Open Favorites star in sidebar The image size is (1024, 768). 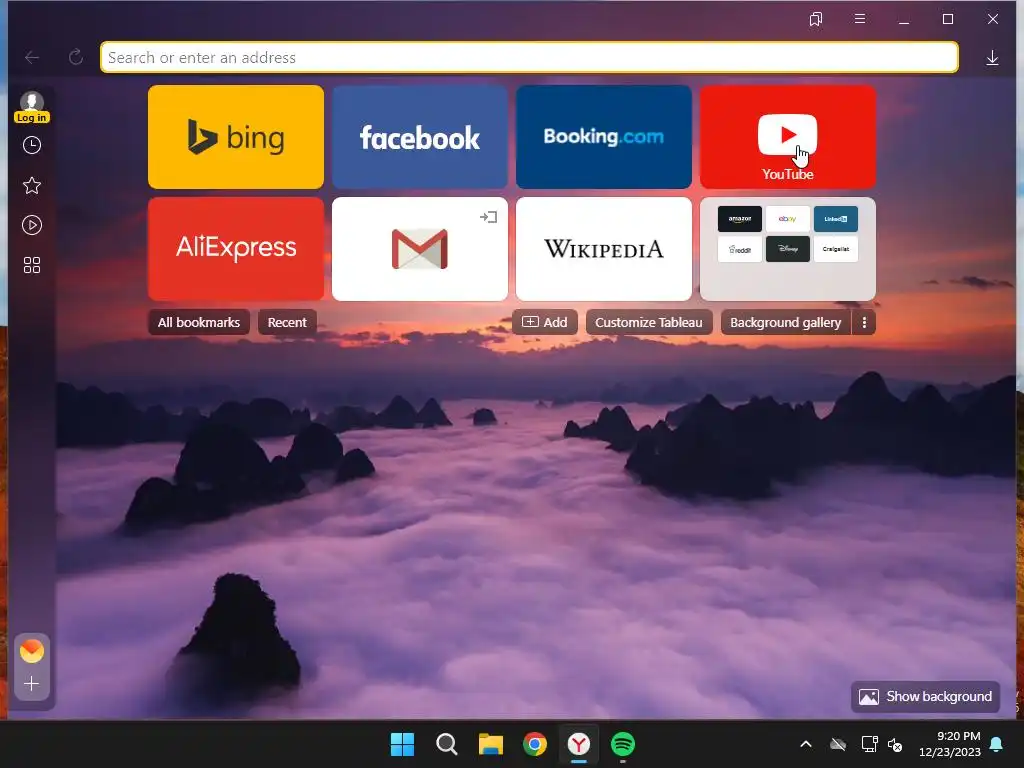tap(32, 185)
